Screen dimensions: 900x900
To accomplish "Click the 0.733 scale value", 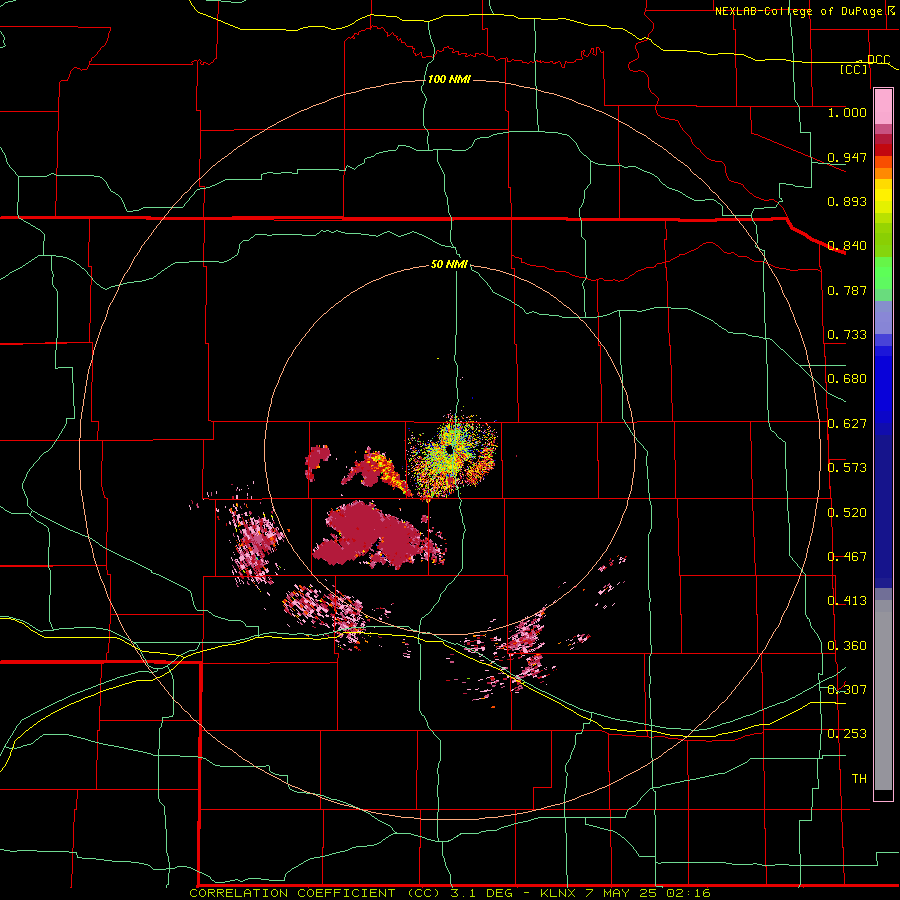I will point(847,335).
